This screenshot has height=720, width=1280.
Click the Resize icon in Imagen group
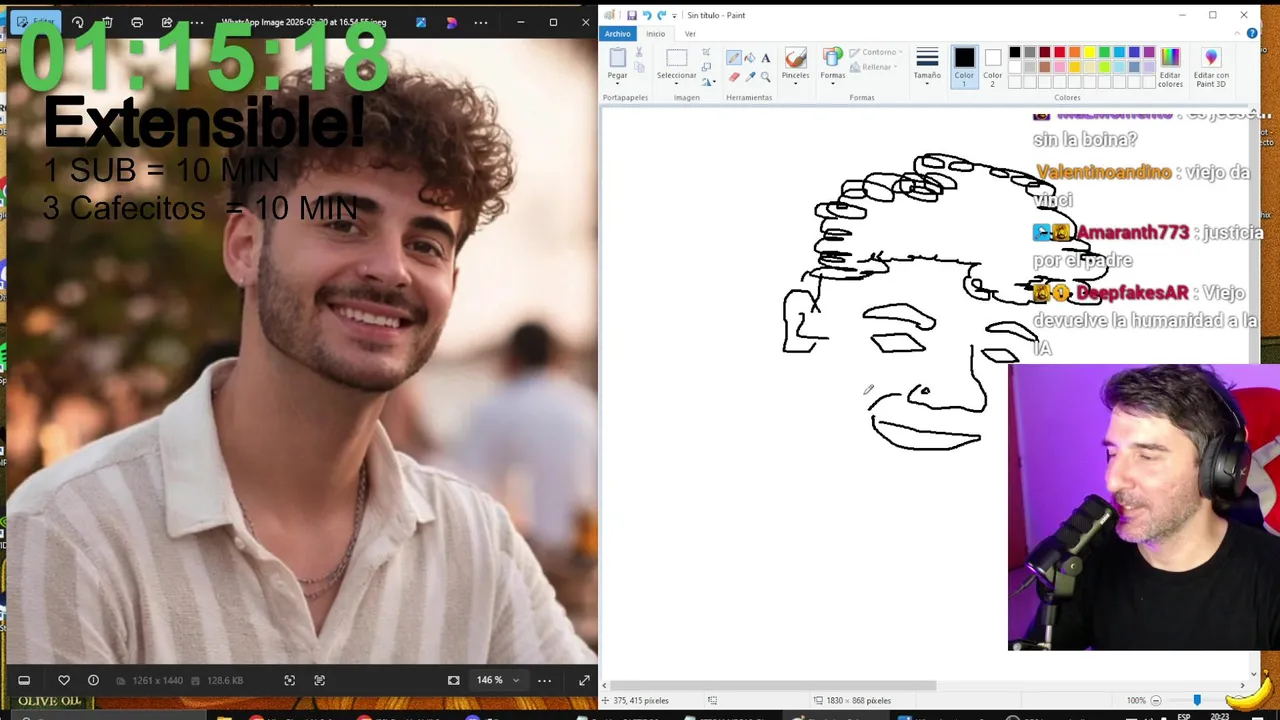[706, 67]
